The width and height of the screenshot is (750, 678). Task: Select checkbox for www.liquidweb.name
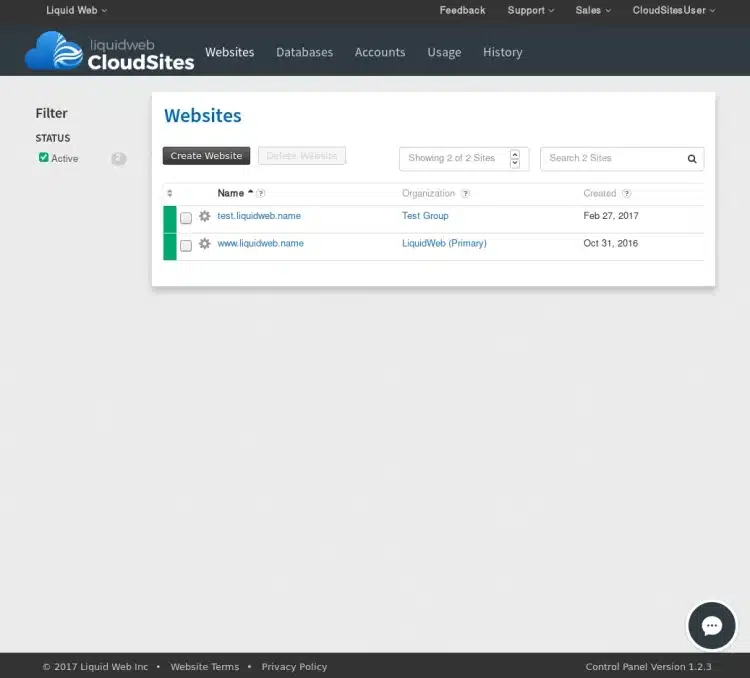click(x=186, y=245)
